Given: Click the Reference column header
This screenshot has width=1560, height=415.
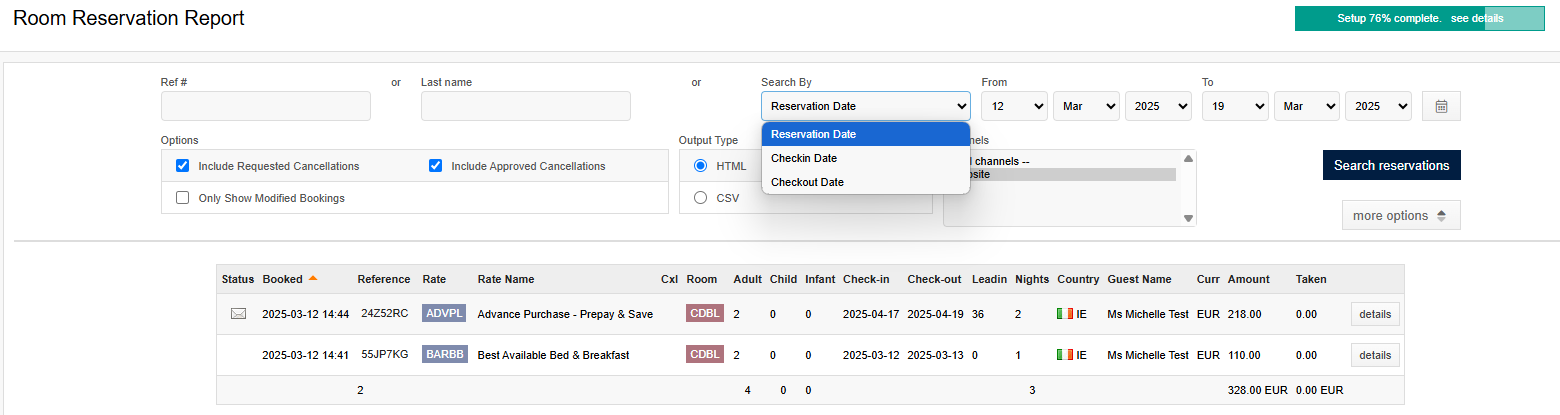Looking at the screenshot, I should (384, 279).
